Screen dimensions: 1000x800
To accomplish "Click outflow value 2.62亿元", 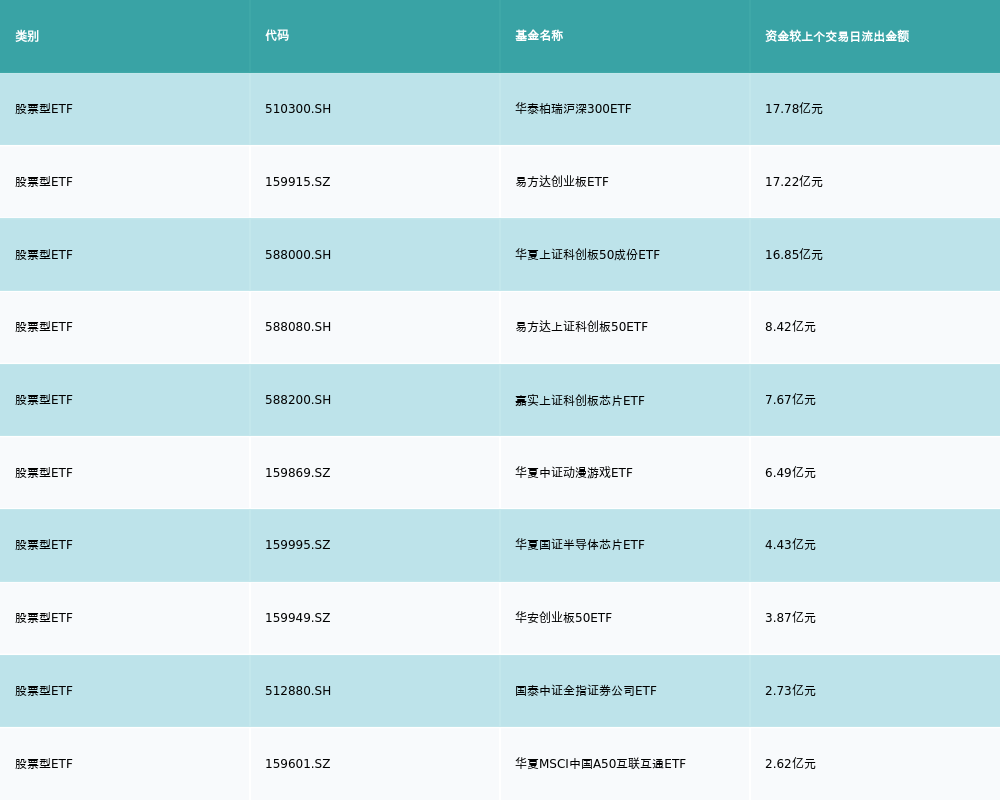I will [x=790, y=764].
